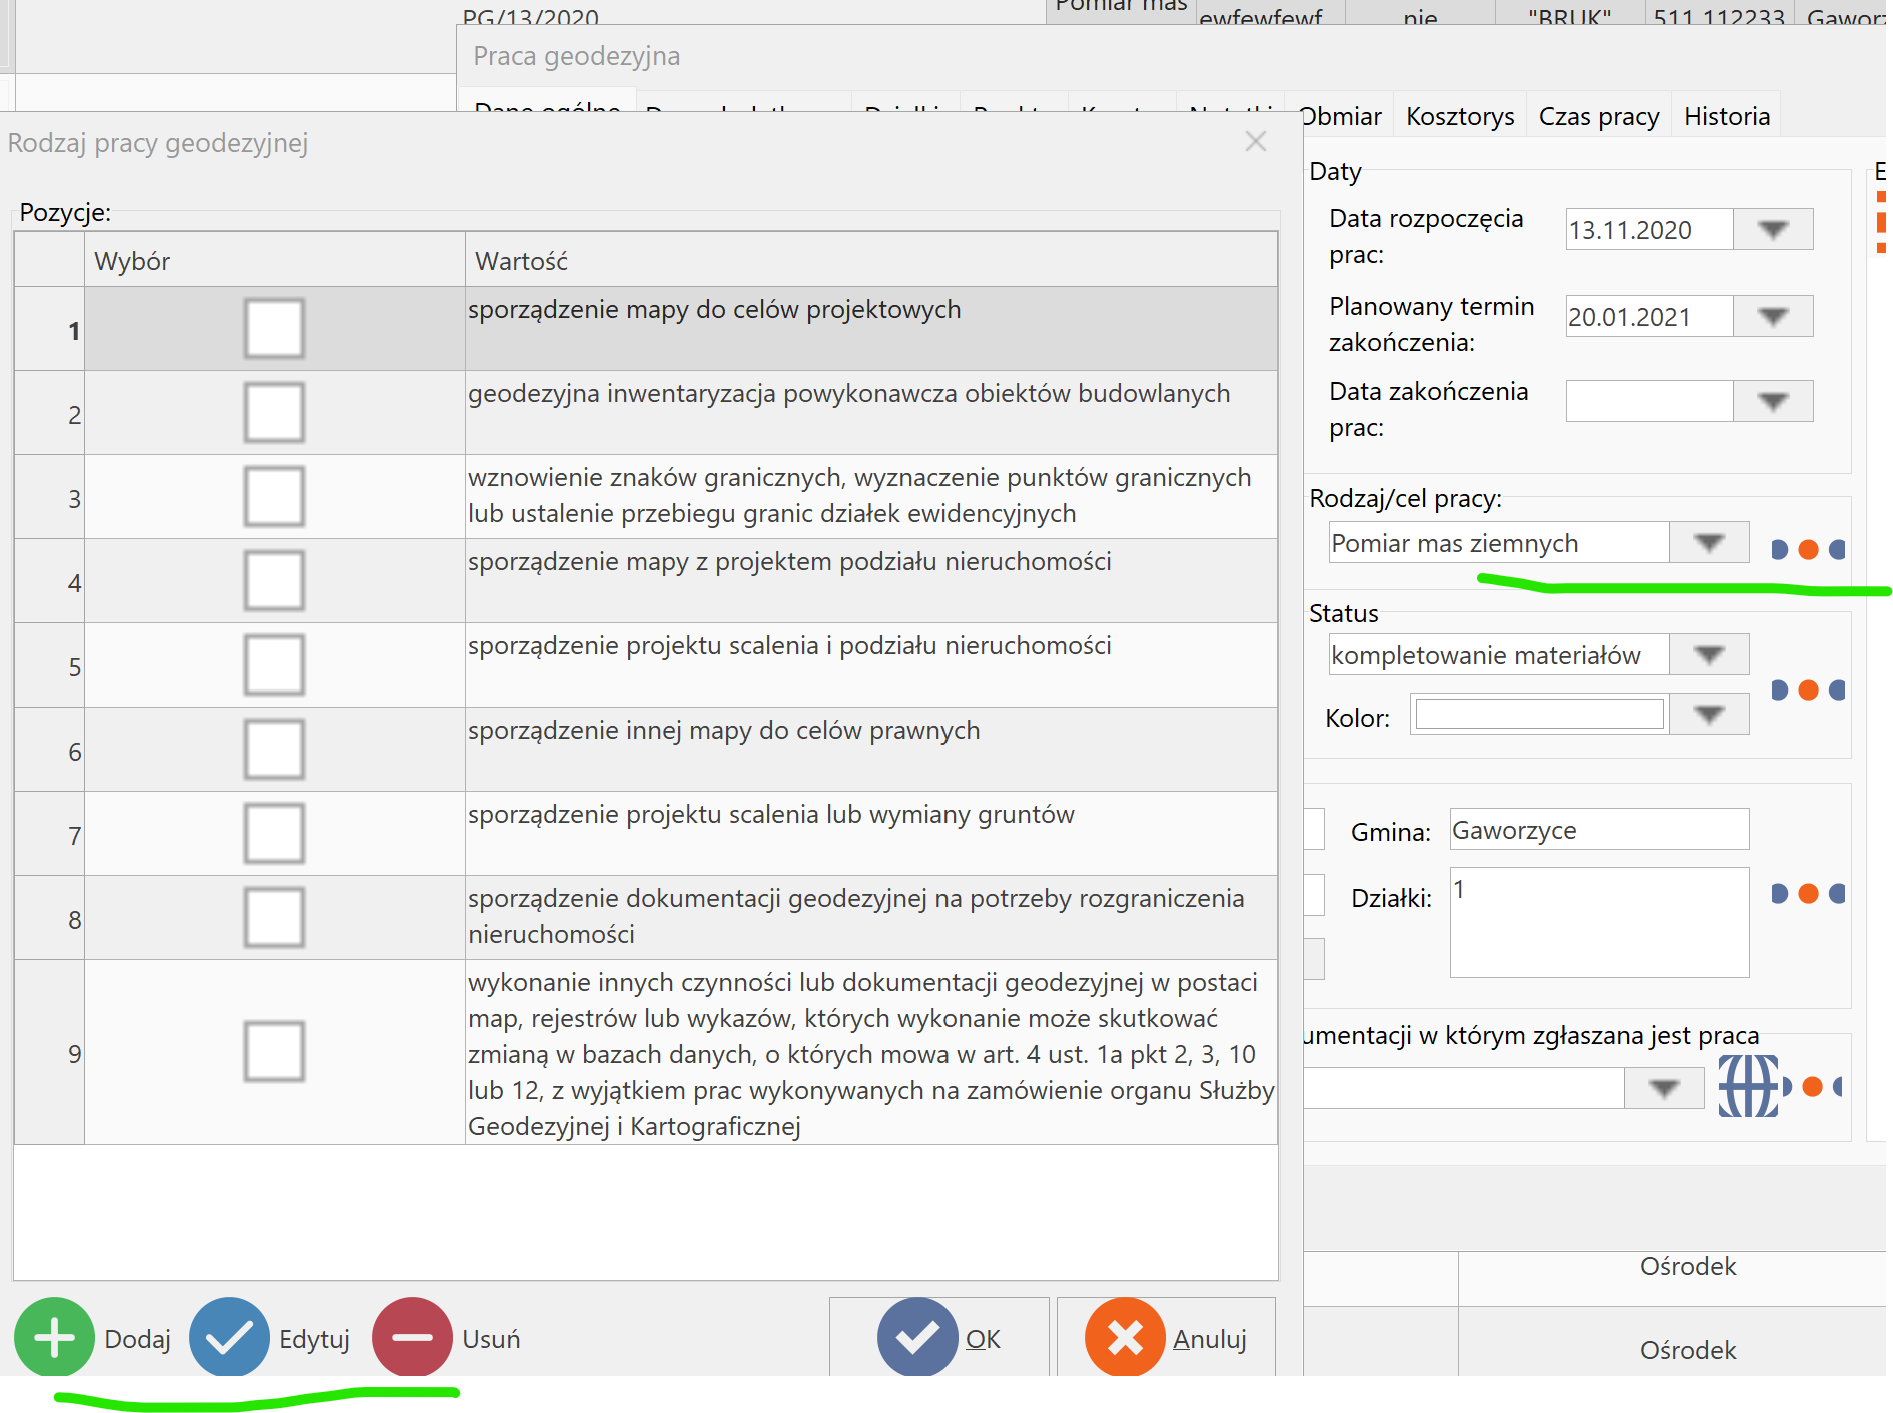Enable checkbox for rozgraniczenia nieruchomości row

pyautogui.click(x=274, y=917)
